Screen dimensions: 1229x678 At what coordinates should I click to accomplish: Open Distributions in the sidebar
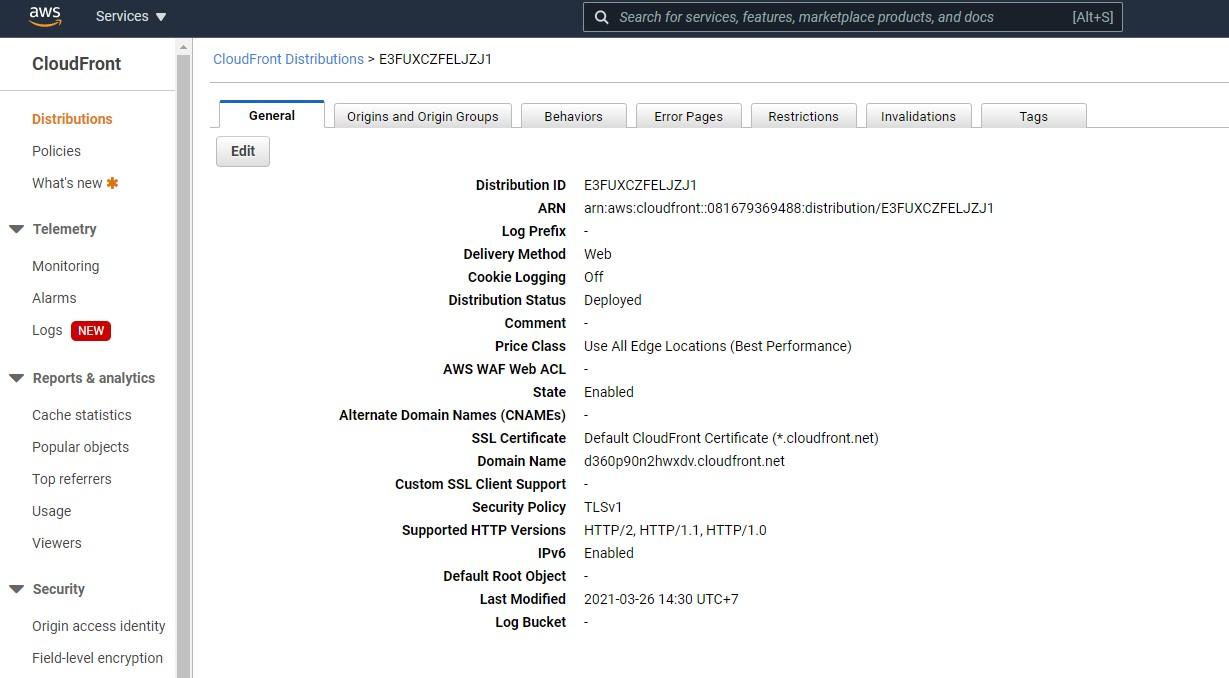tap(72, 119)
